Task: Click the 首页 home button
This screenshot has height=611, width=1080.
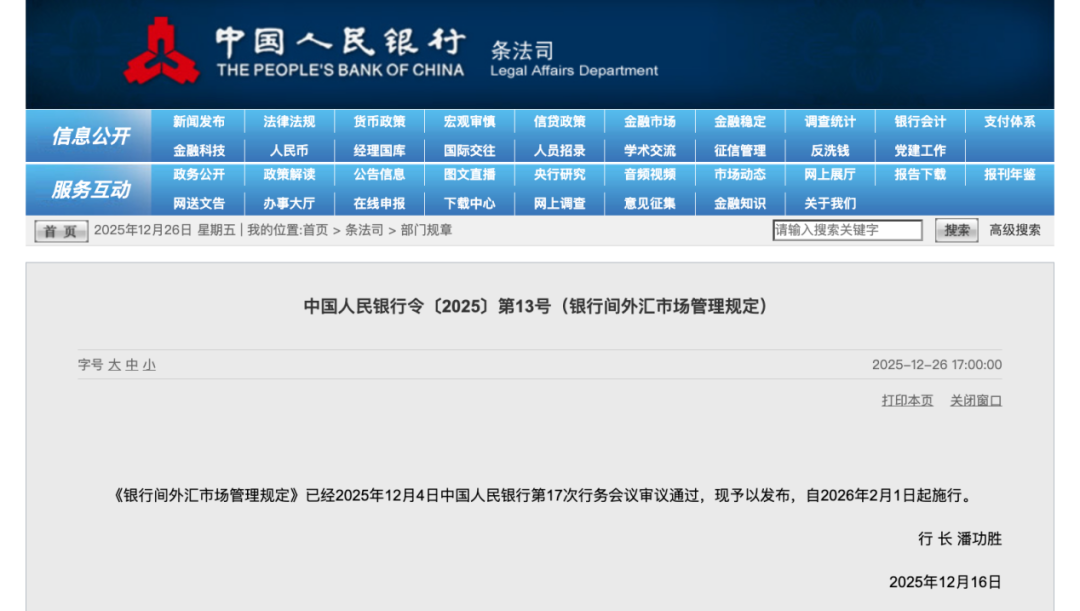Action: coord(61,231)
